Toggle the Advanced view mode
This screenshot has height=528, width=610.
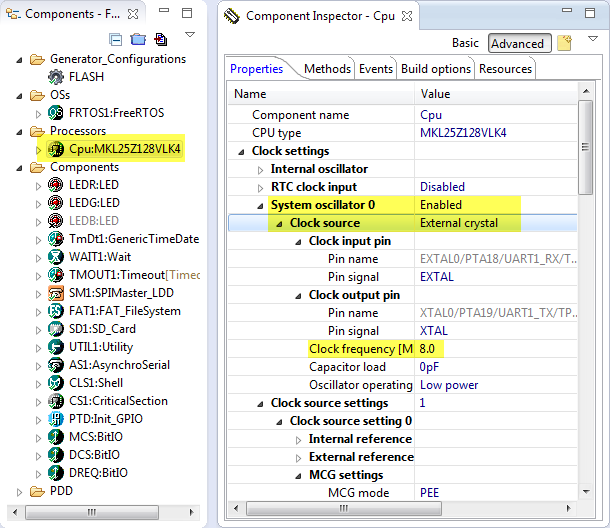(517, 43)
